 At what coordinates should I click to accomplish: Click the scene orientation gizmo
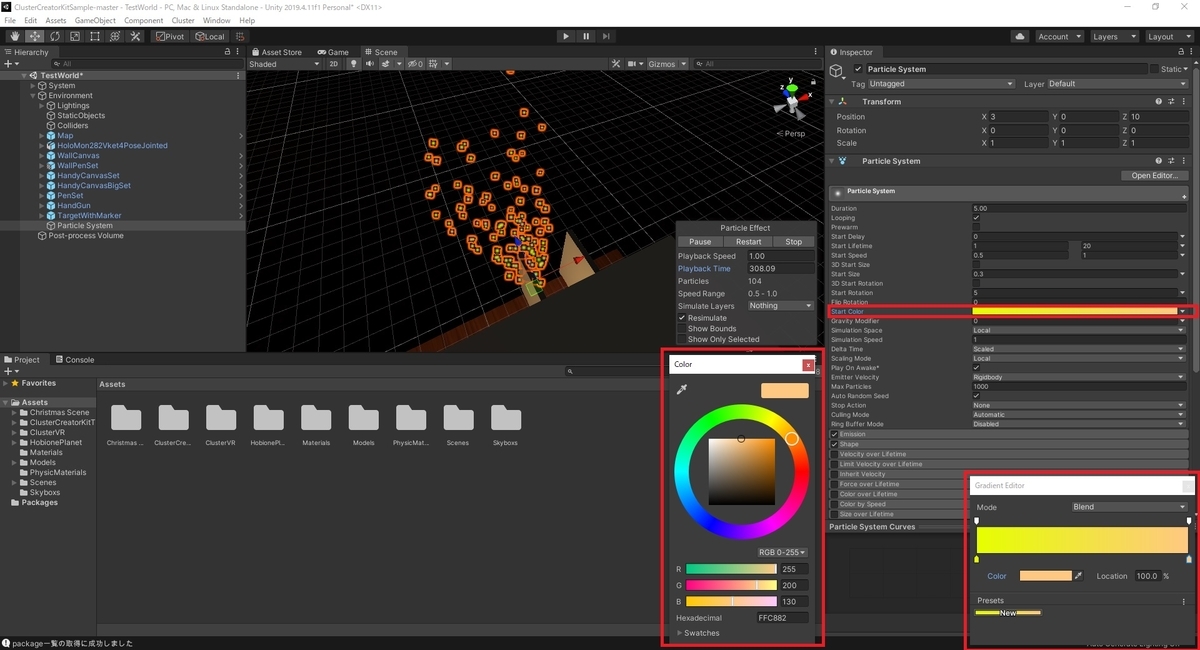tap(792, 102)
